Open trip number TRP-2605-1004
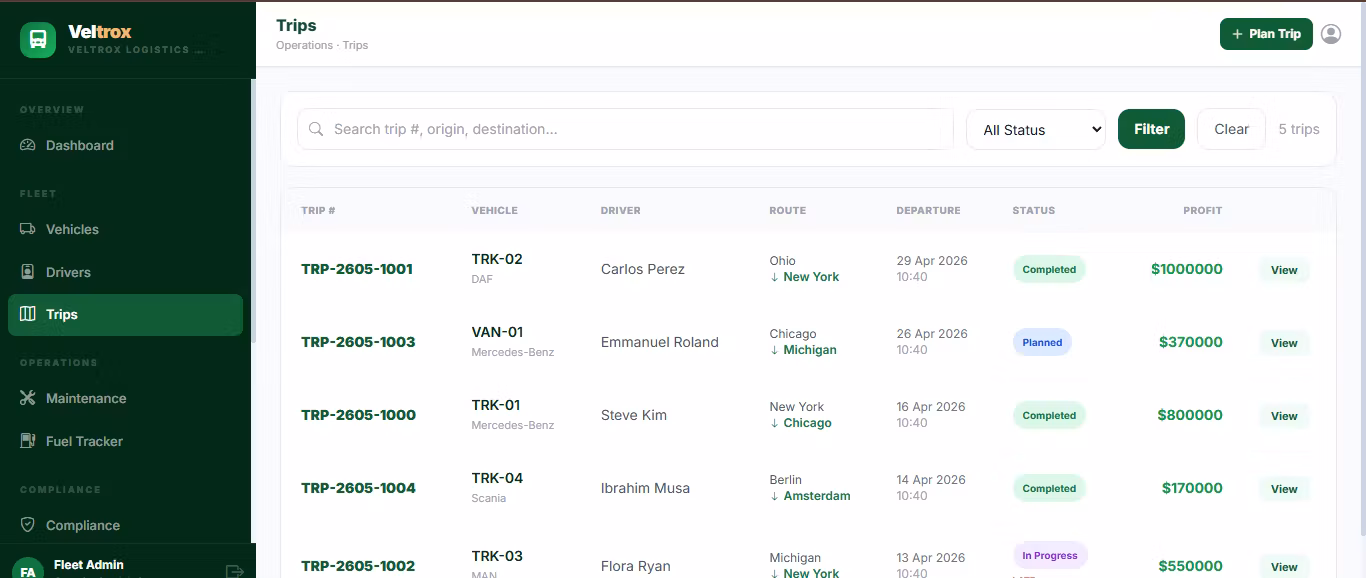1366x578 pixels. tap(358, 488)
